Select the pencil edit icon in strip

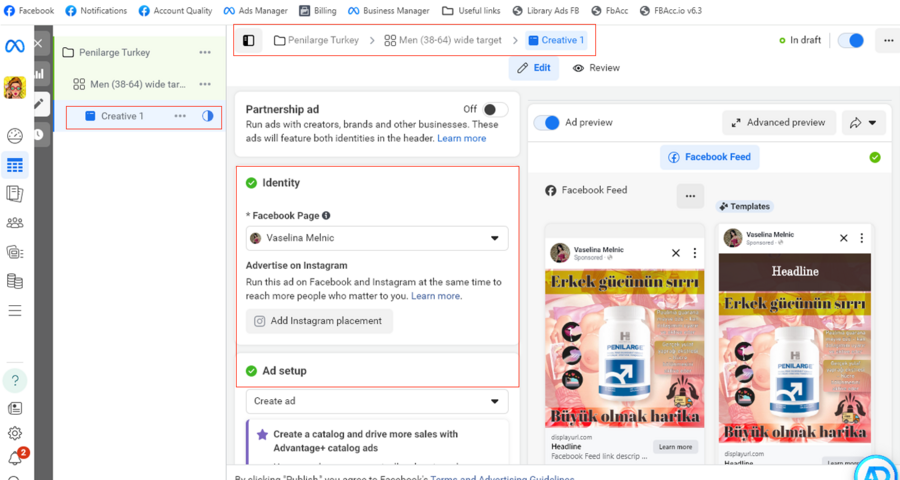[38, 104]
